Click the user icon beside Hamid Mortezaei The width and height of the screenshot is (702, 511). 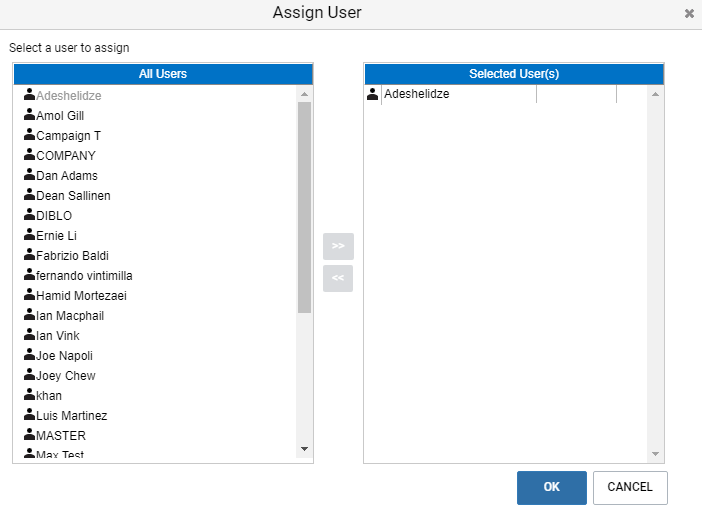tap(30, 294)
